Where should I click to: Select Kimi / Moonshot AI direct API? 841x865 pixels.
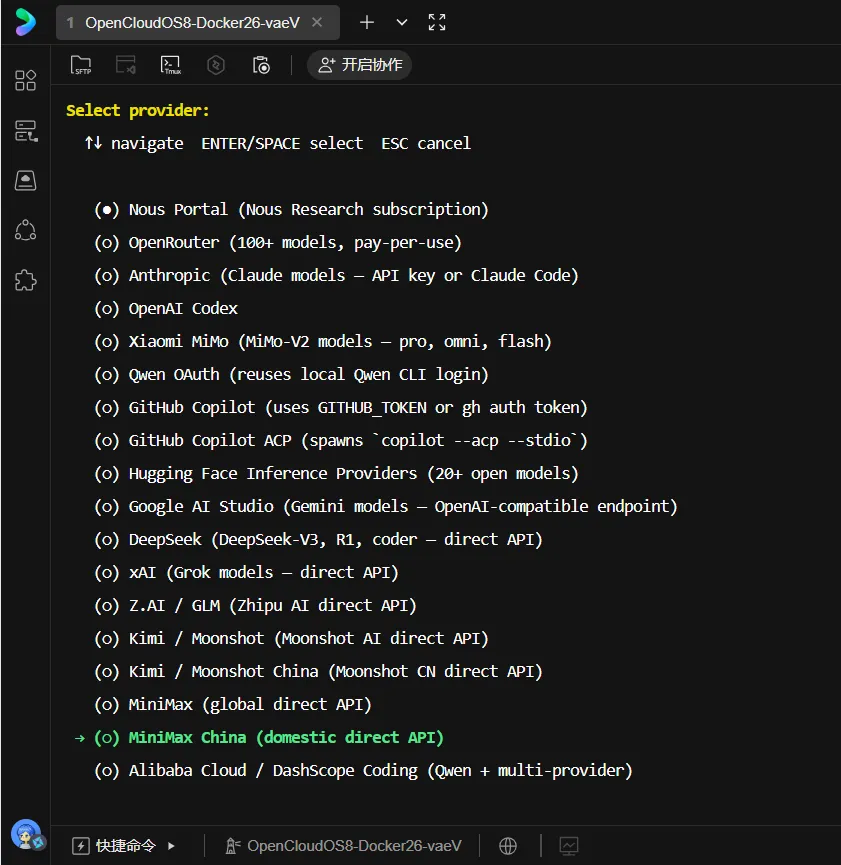click(x=291, y=638)
